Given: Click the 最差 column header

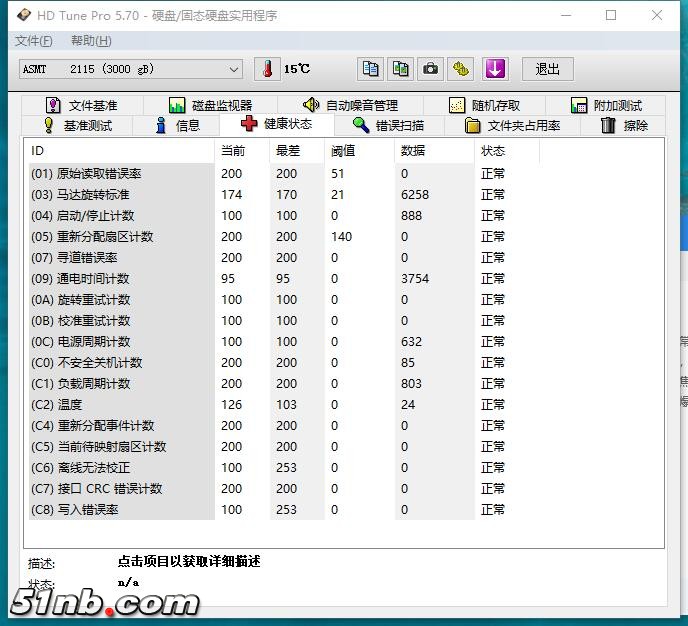Looking at the screenshot, I should click(x=297, y=151).
